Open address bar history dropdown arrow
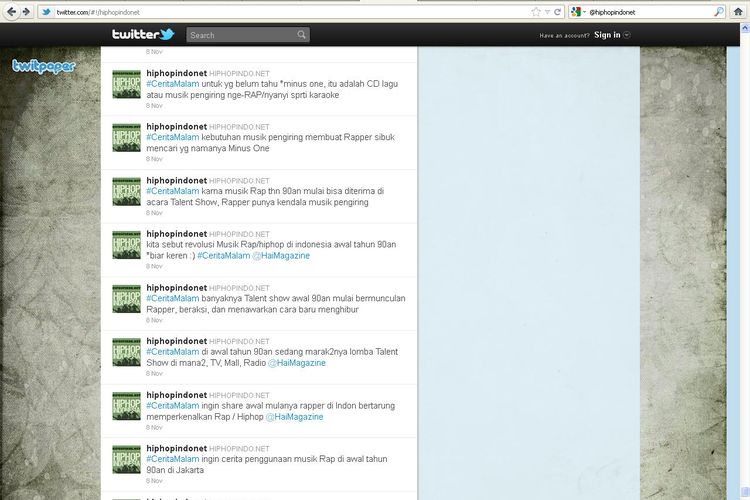This screenshot has width=750, height=500. point(547,12)
